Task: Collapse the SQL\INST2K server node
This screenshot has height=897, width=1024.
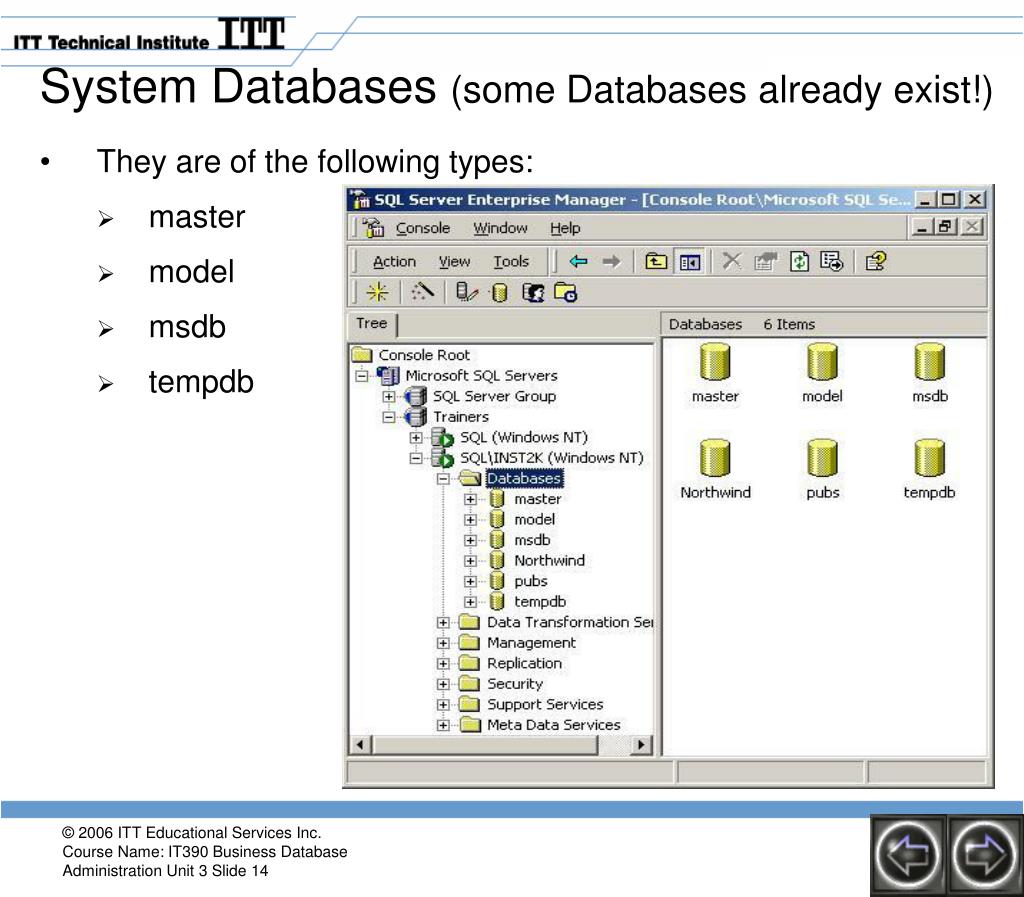Action: (415, 458)
